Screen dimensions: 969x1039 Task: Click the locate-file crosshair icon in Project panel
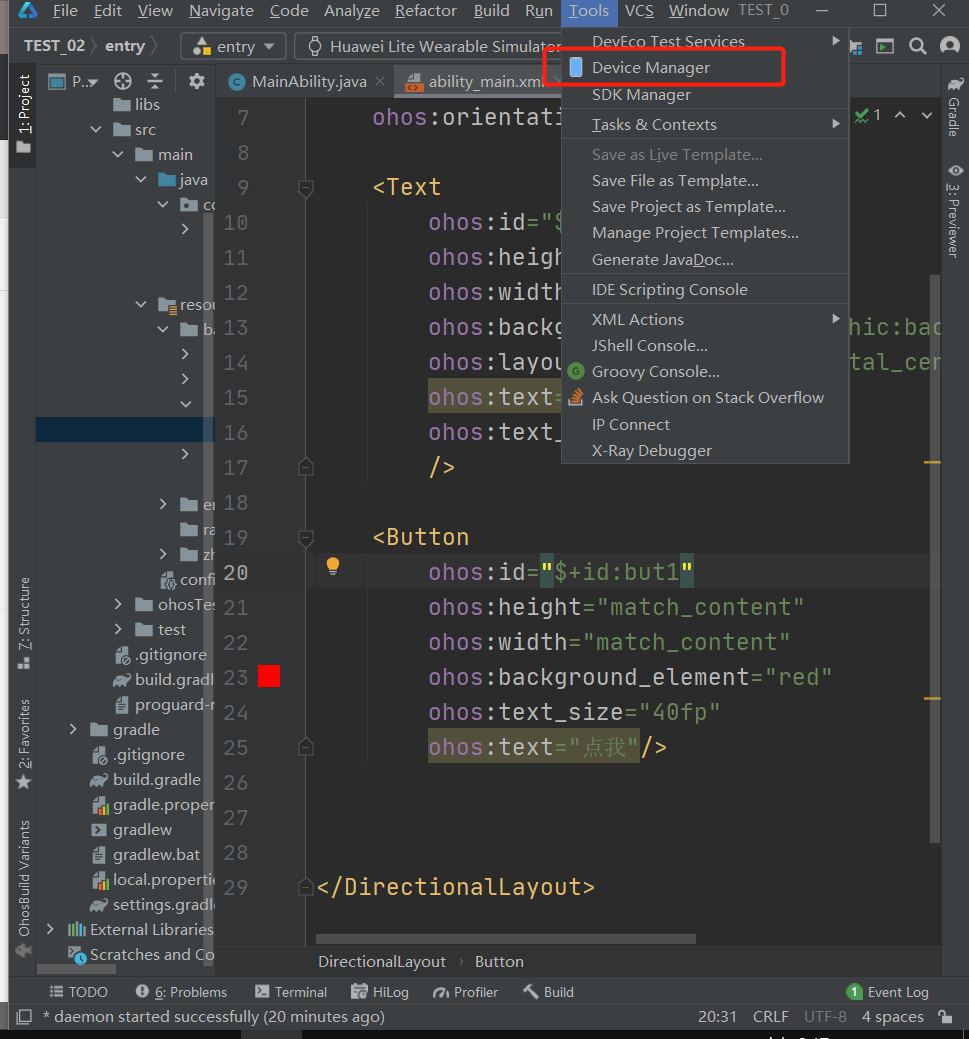tap(123, 82)
